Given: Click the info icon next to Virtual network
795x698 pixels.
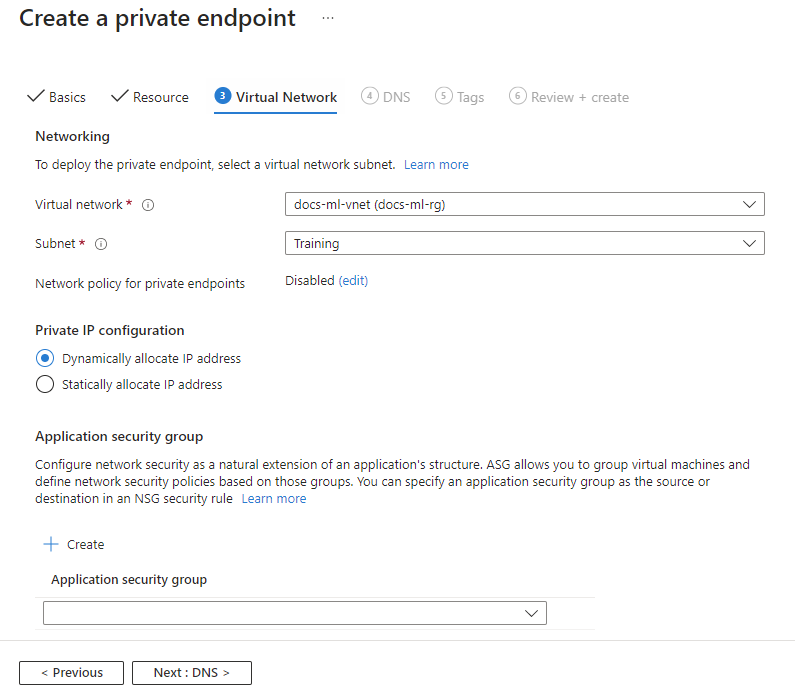Looking at the screenshot, I should coord(148,205).
